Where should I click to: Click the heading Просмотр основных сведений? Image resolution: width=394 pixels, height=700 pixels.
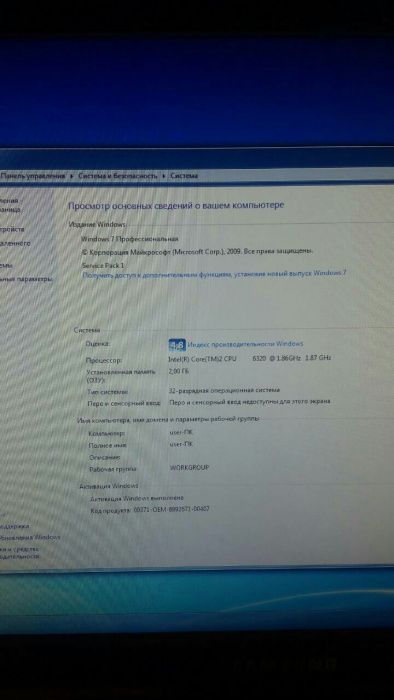[176, 205]
